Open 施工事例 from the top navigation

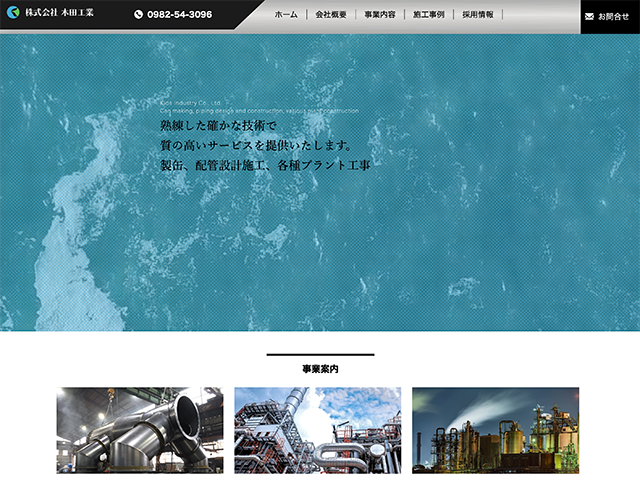(428, 15)
